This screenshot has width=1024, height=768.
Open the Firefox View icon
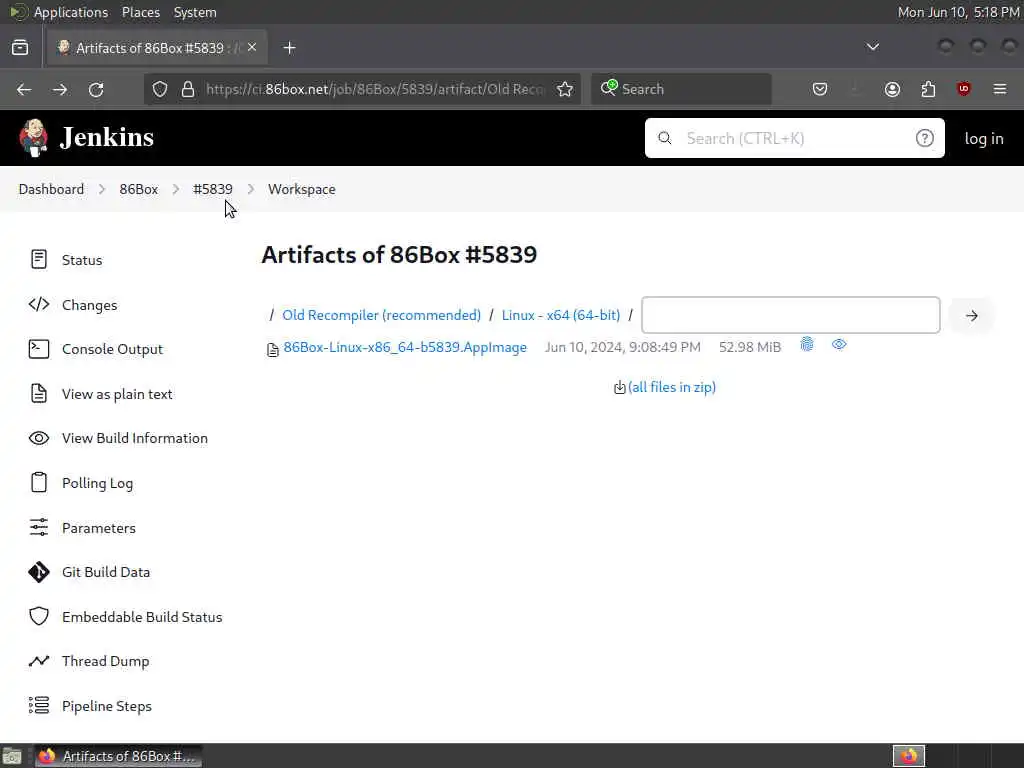pyautogui.click(x=20, y=47)
